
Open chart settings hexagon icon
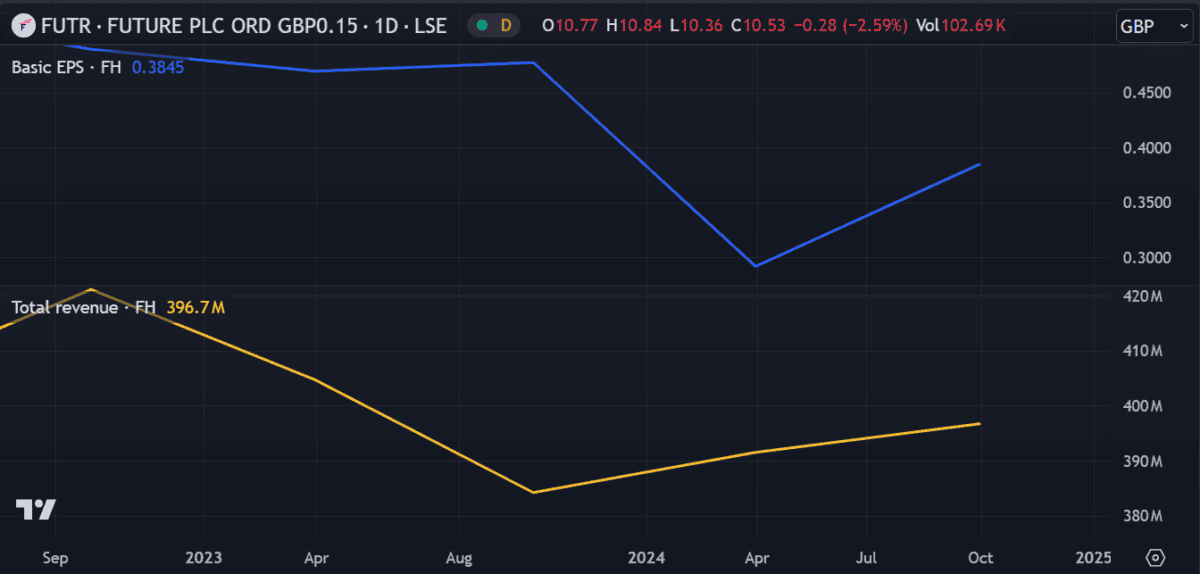1156,557
